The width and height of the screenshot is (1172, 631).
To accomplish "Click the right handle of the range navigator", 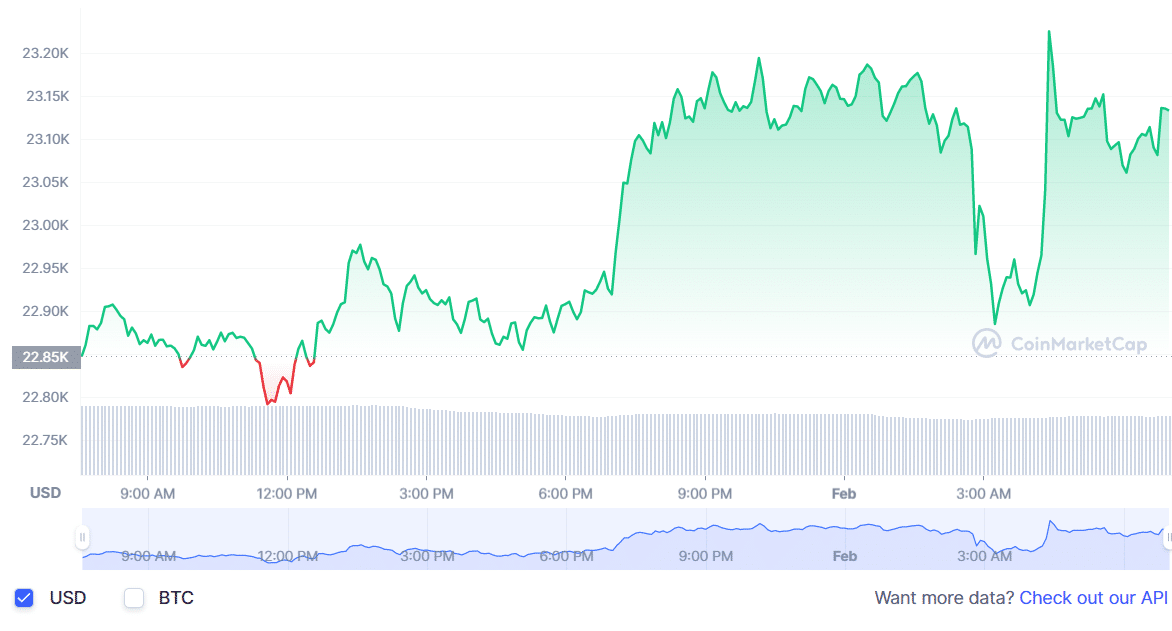I will click(x=1168, y=538).
